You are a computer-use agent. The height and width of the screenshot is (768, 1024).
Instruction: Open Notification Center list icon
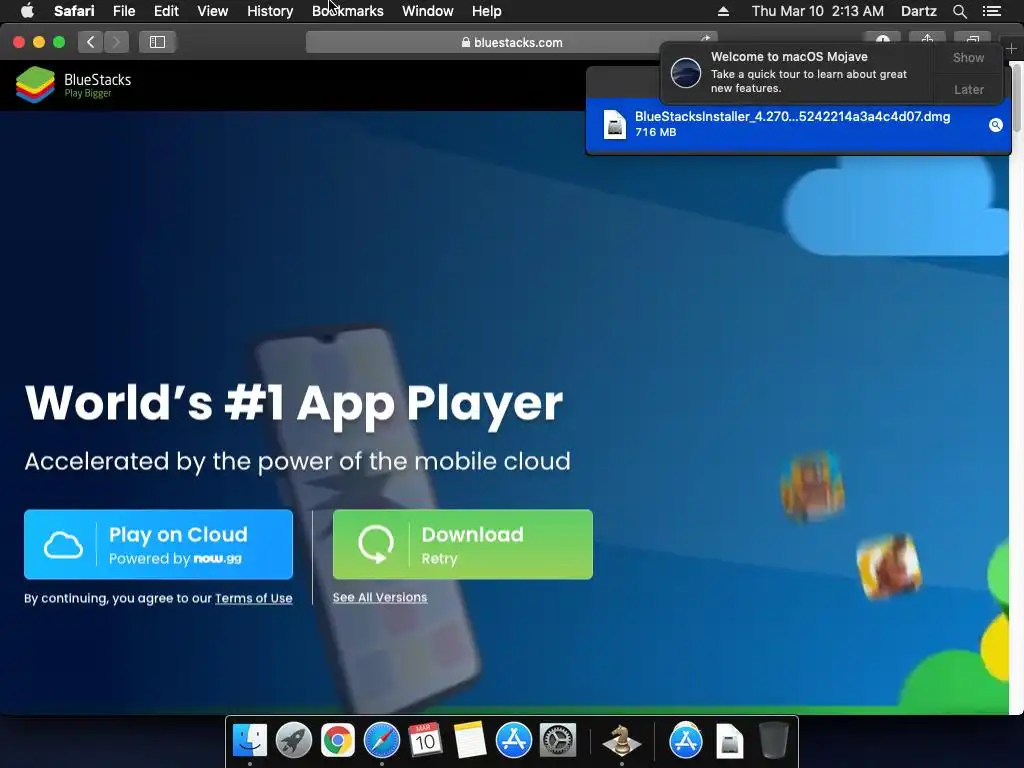click(991, 11)
